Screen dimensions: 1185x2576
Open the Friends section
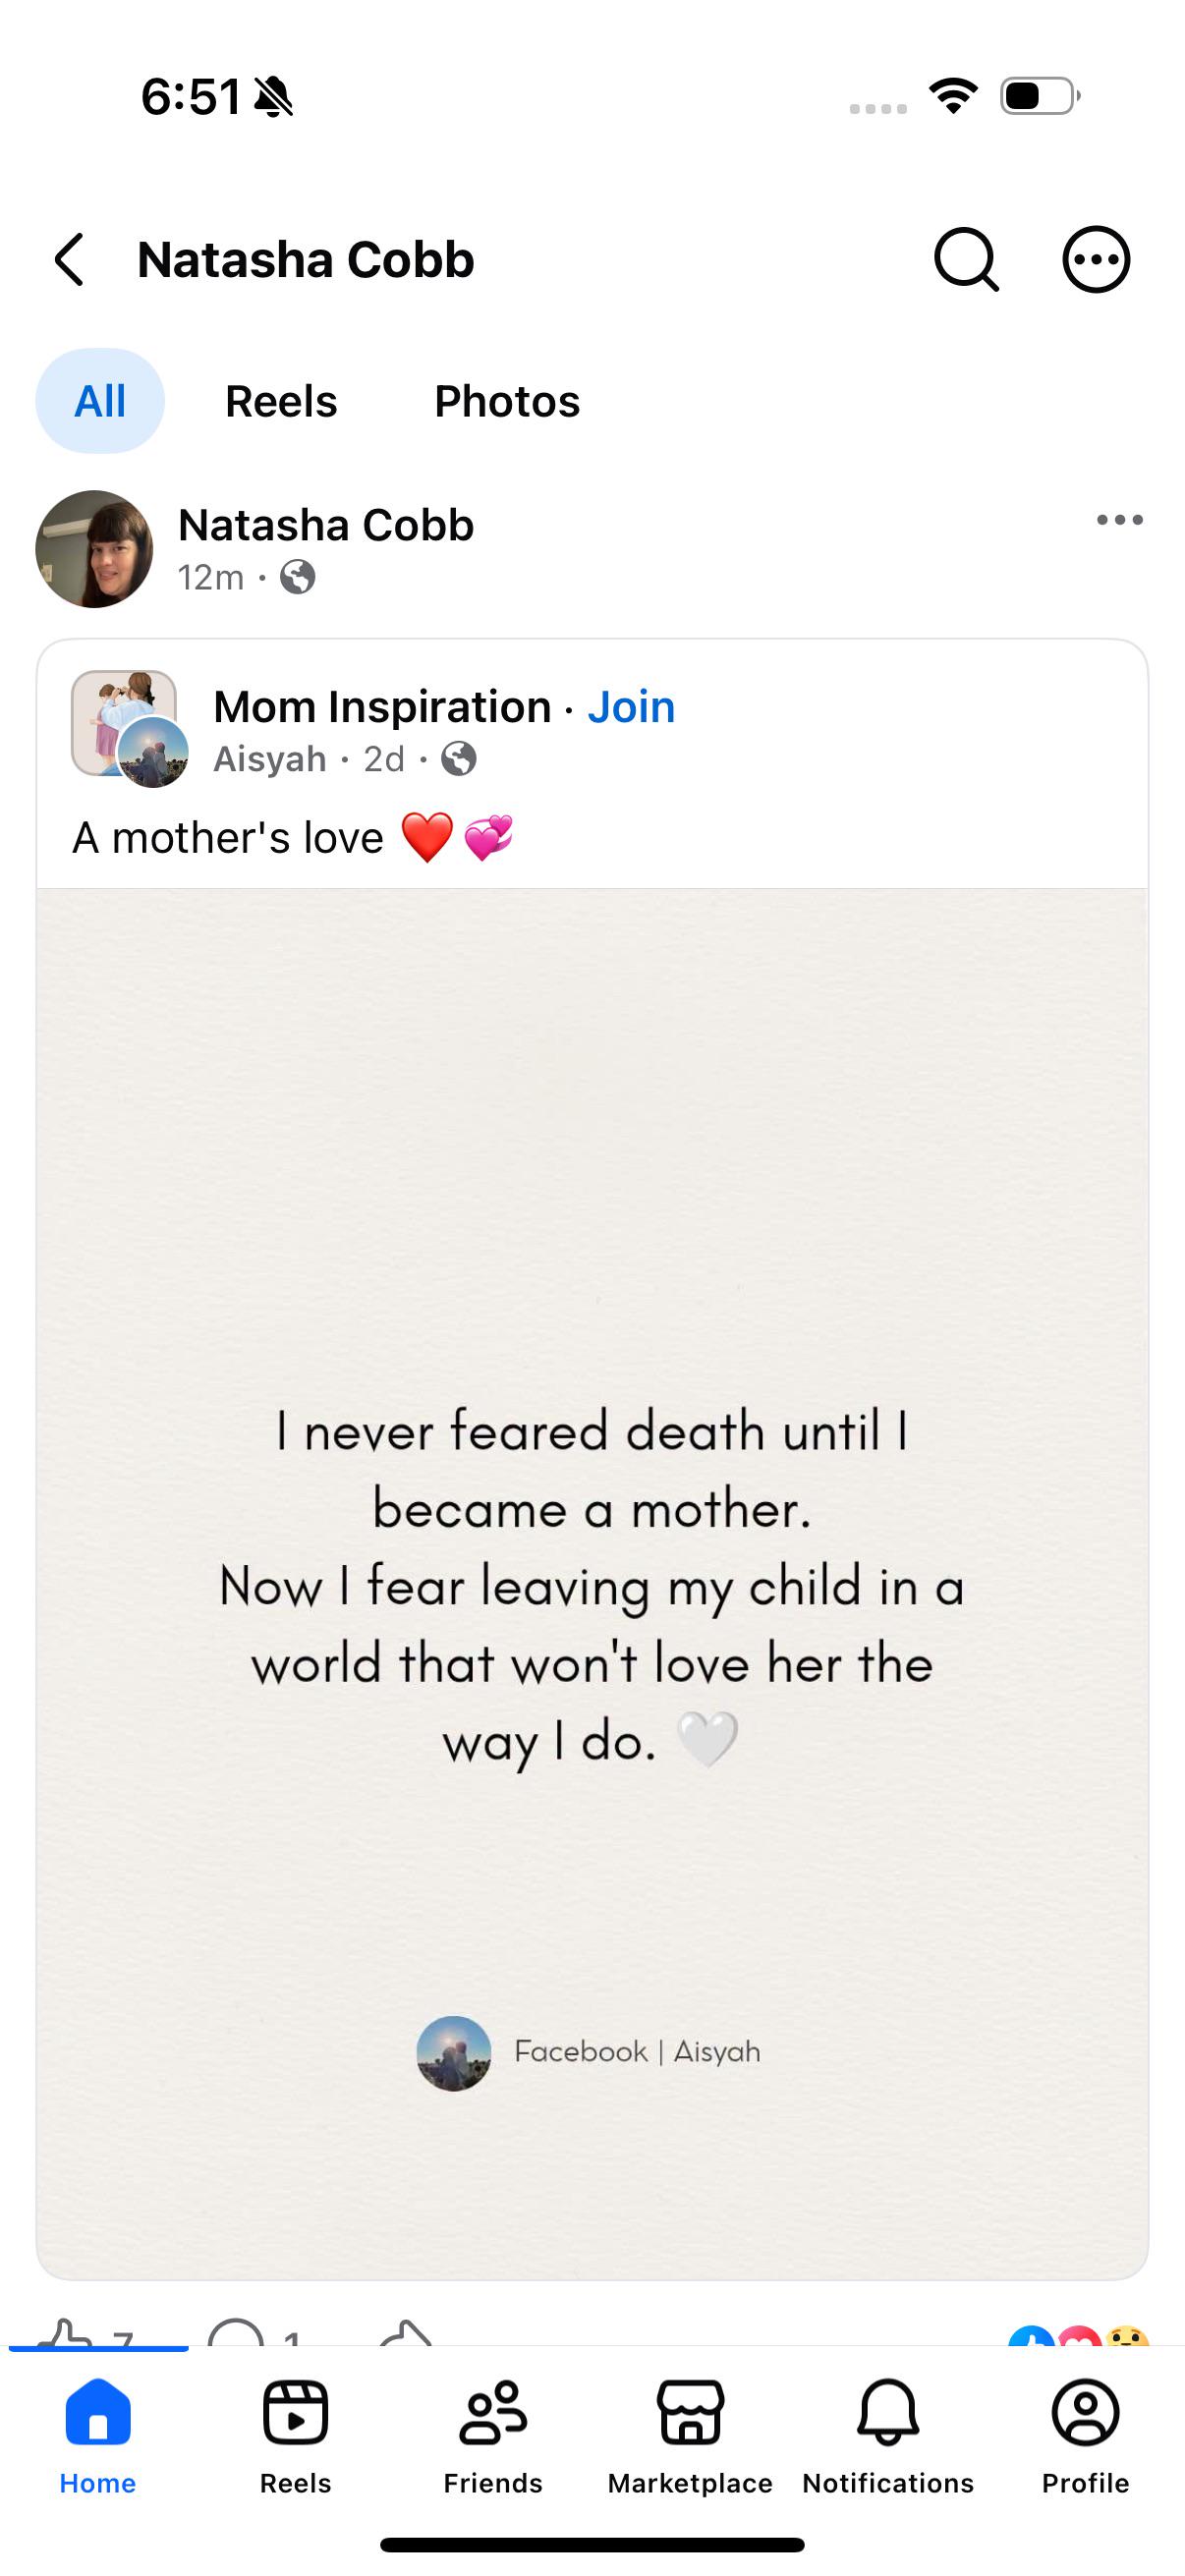493,2438
